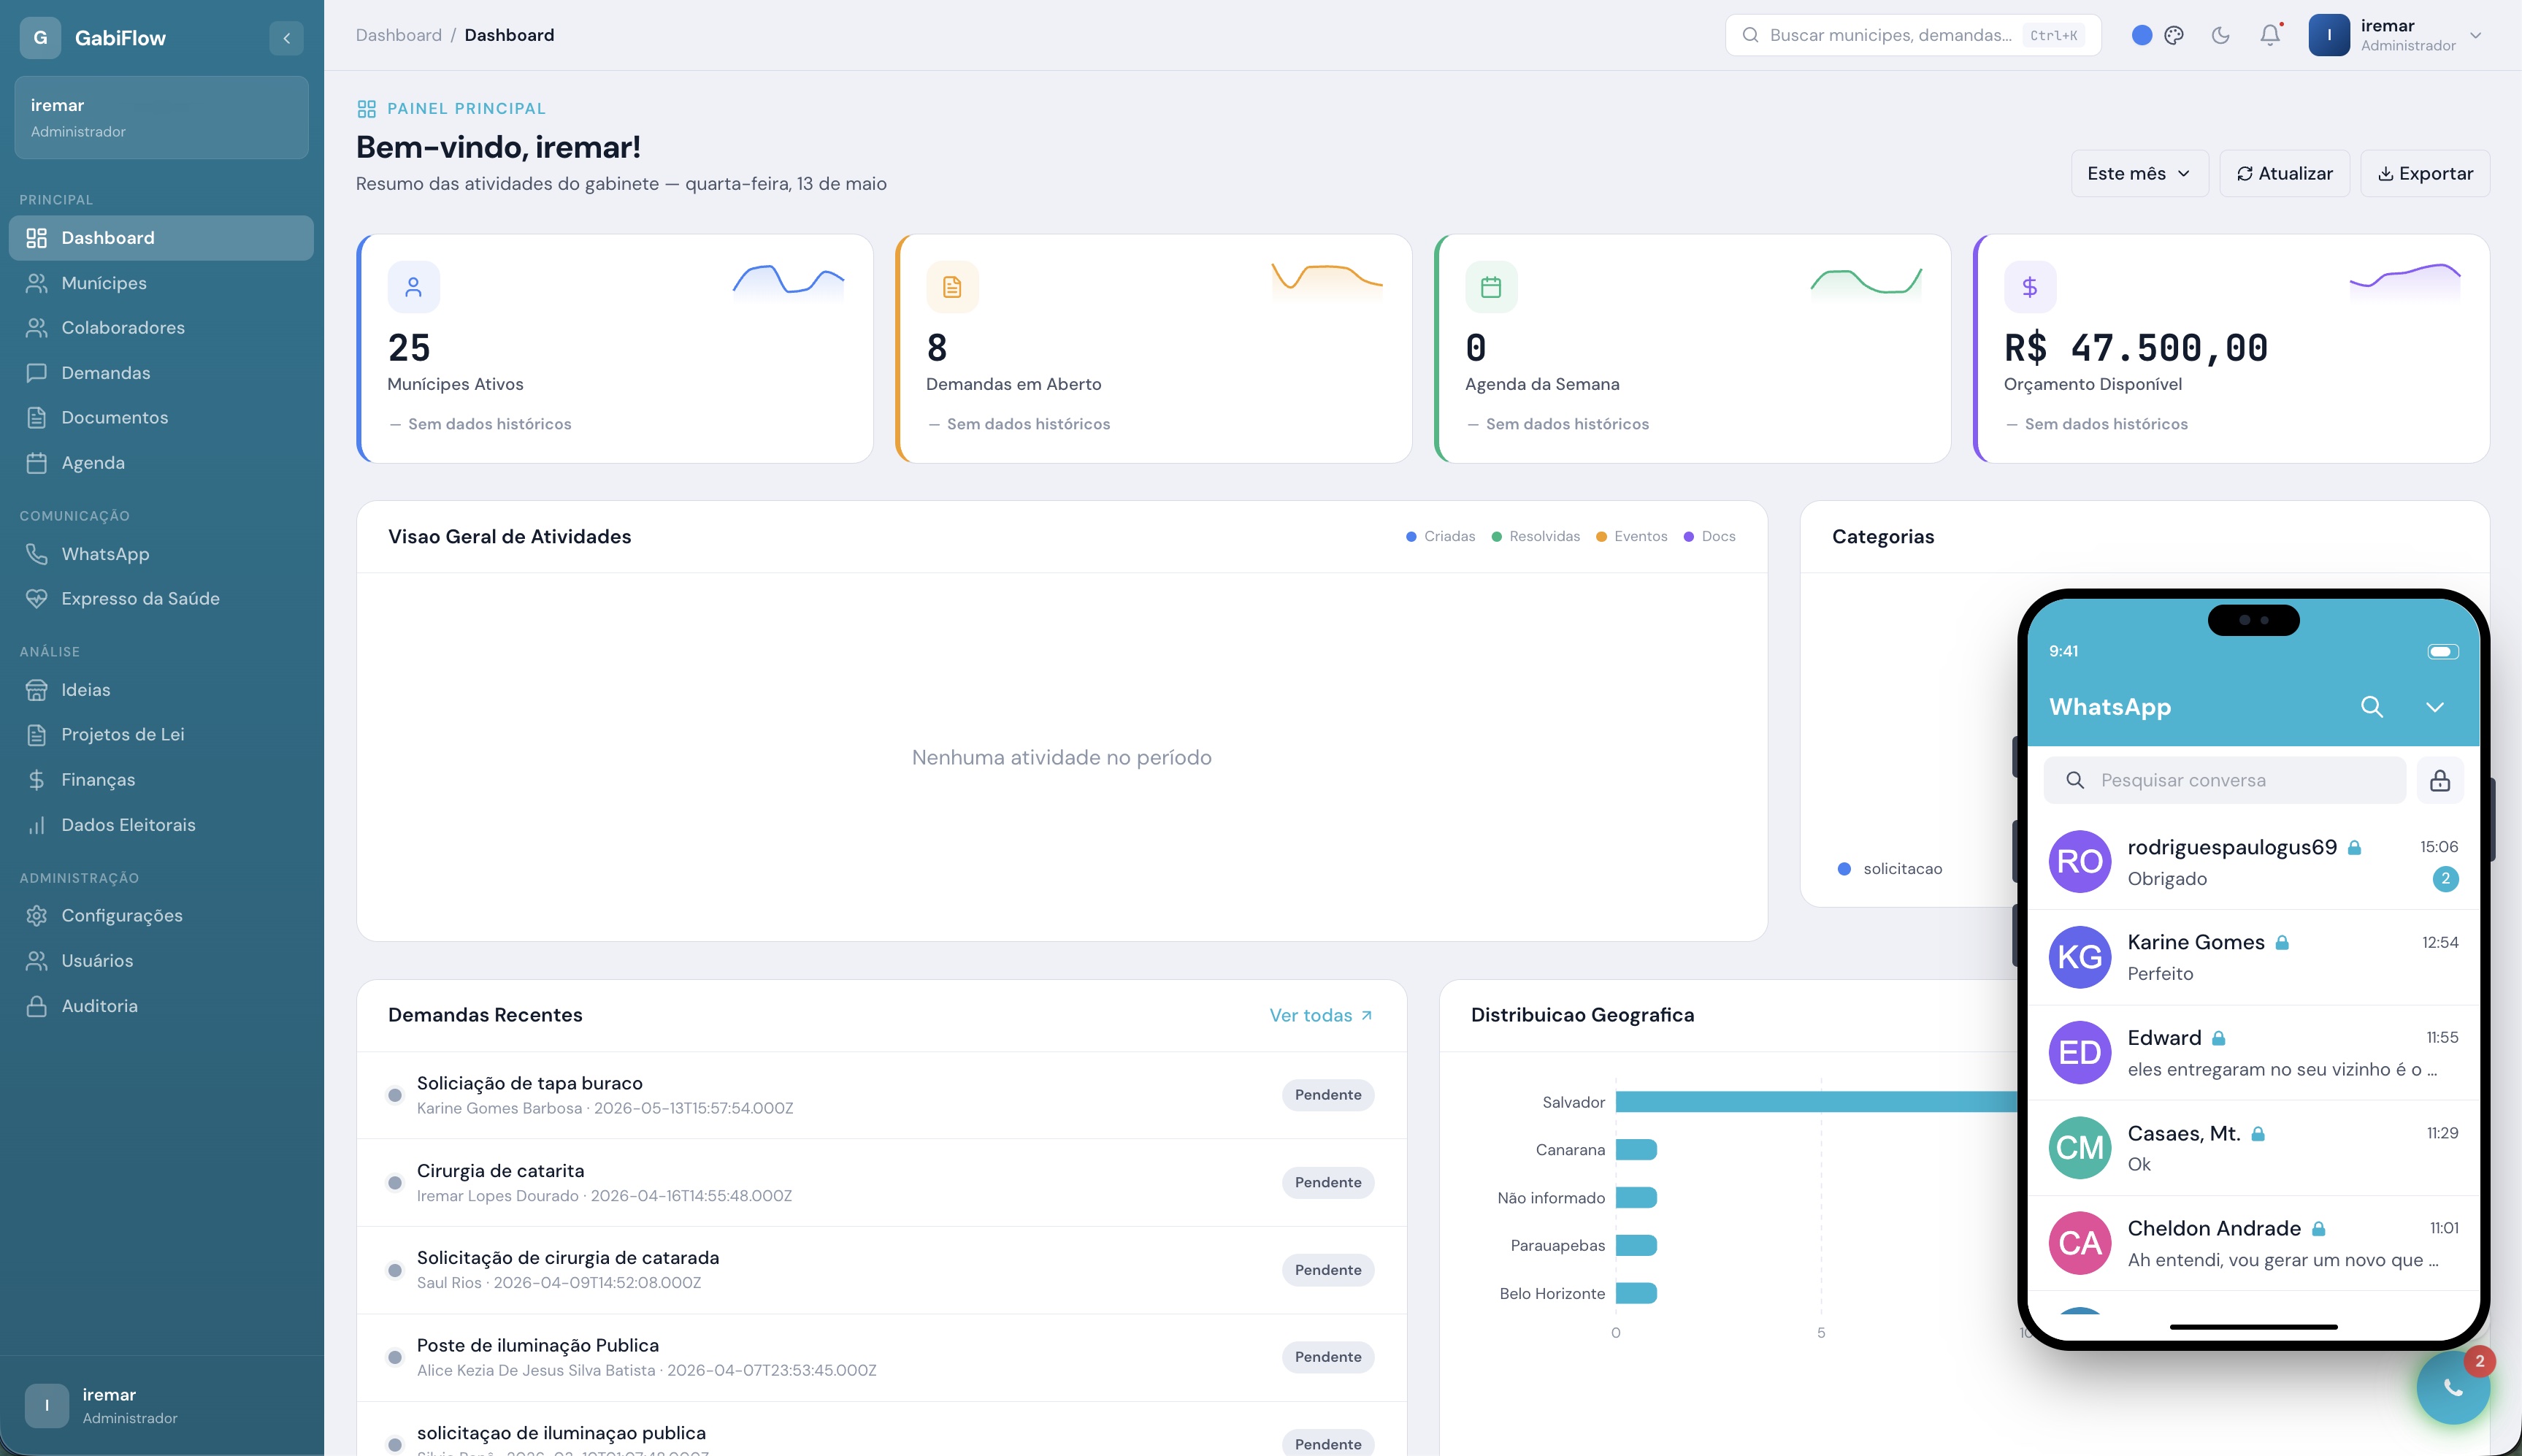Click the iremar profile card in sidebar top
This screenshot has height=1456, width=2522.
point(161,117)
